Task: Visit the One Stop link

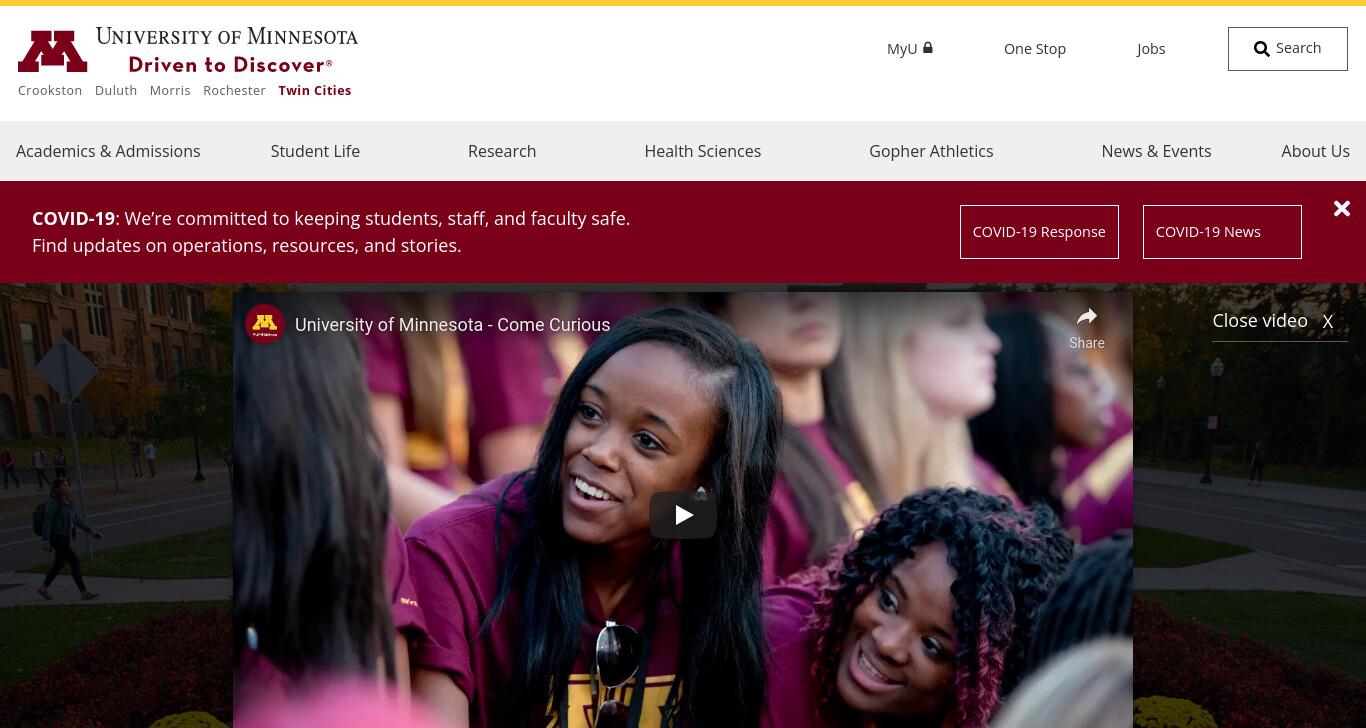Action: tap(1035, 49)
